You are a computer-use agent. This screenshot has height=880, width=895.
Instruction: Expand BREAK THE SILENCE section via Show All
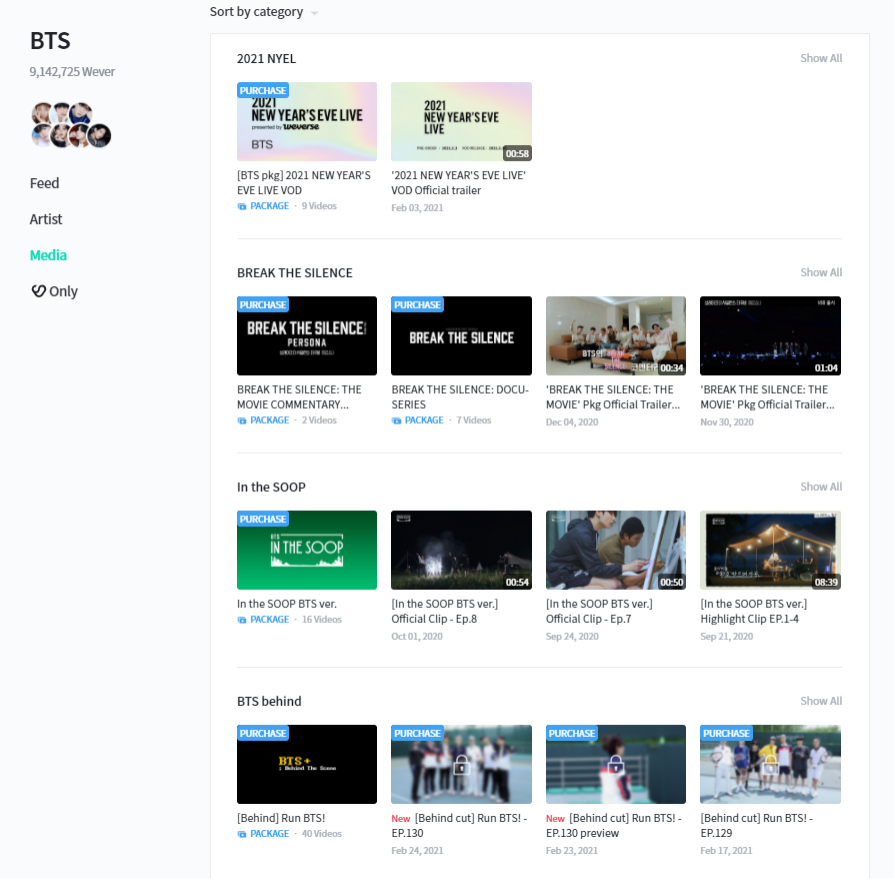coord(820,272)
